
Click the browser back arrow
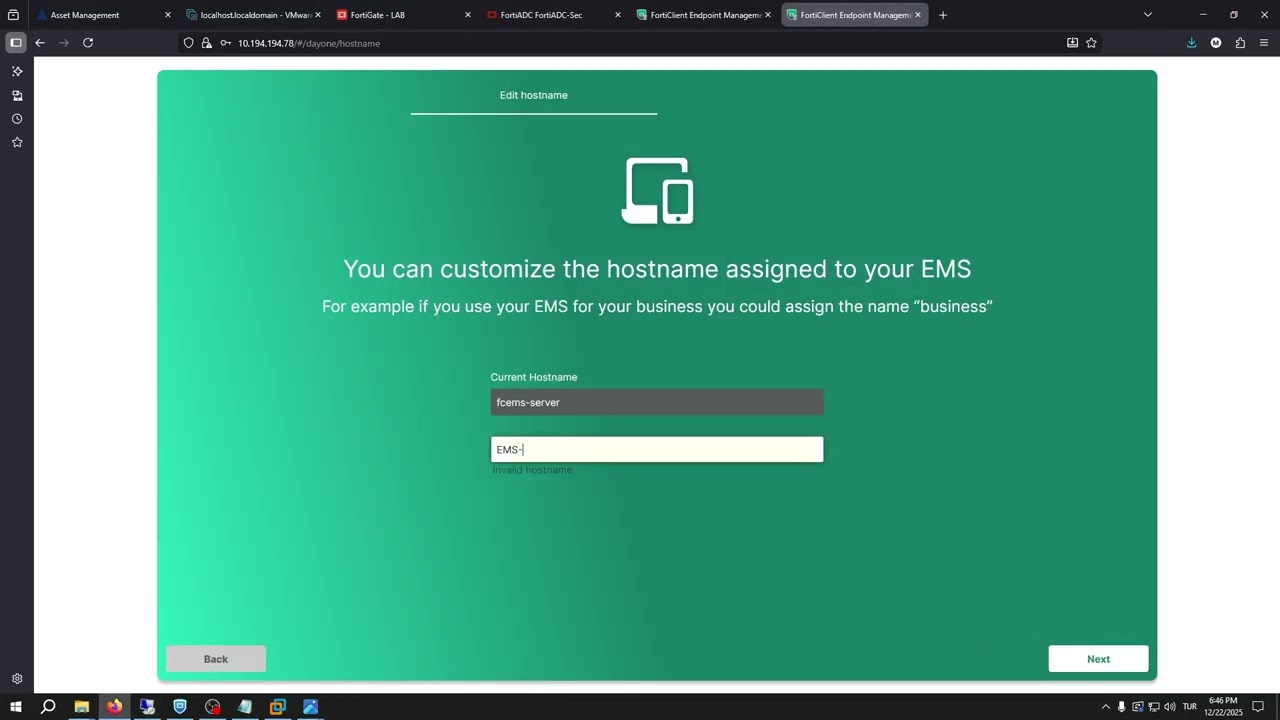pos(40,43)
